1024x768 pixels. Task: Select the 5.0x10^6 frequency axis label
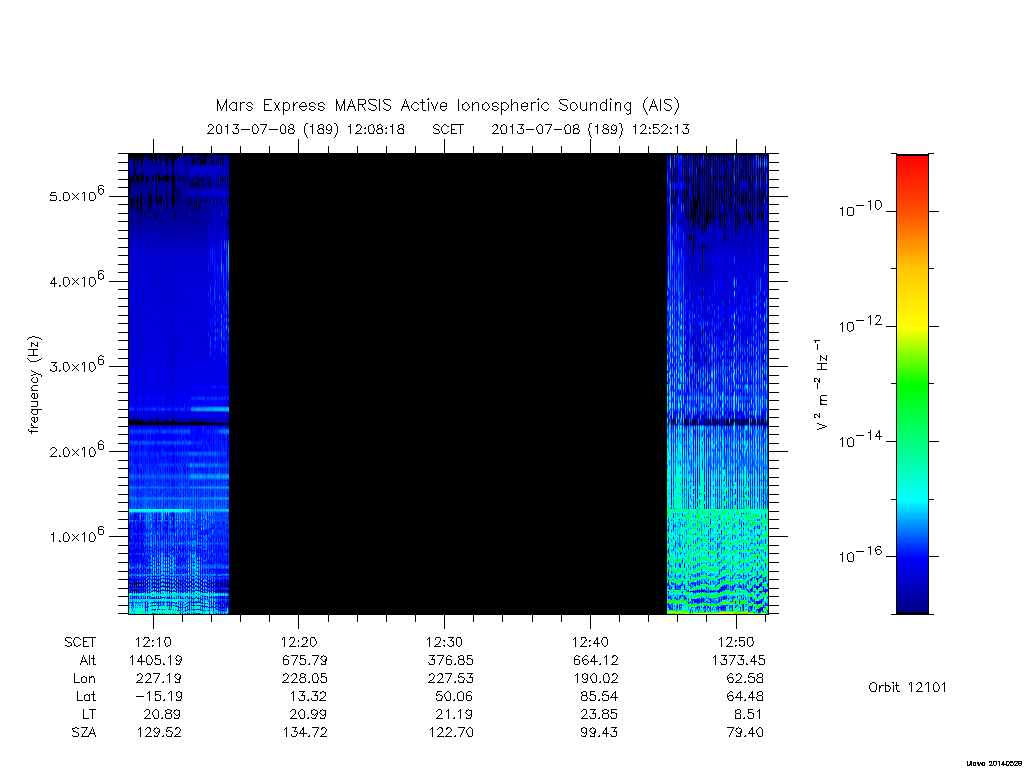tap(76, 195)
